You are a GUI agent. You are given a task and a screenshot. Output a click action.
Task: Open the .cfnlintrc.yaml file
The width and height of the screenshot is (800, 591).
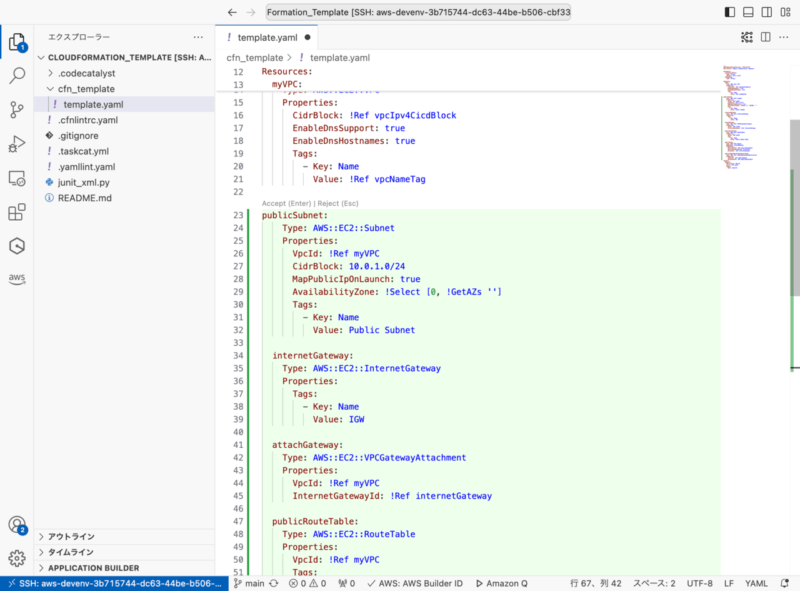[124, 120]
